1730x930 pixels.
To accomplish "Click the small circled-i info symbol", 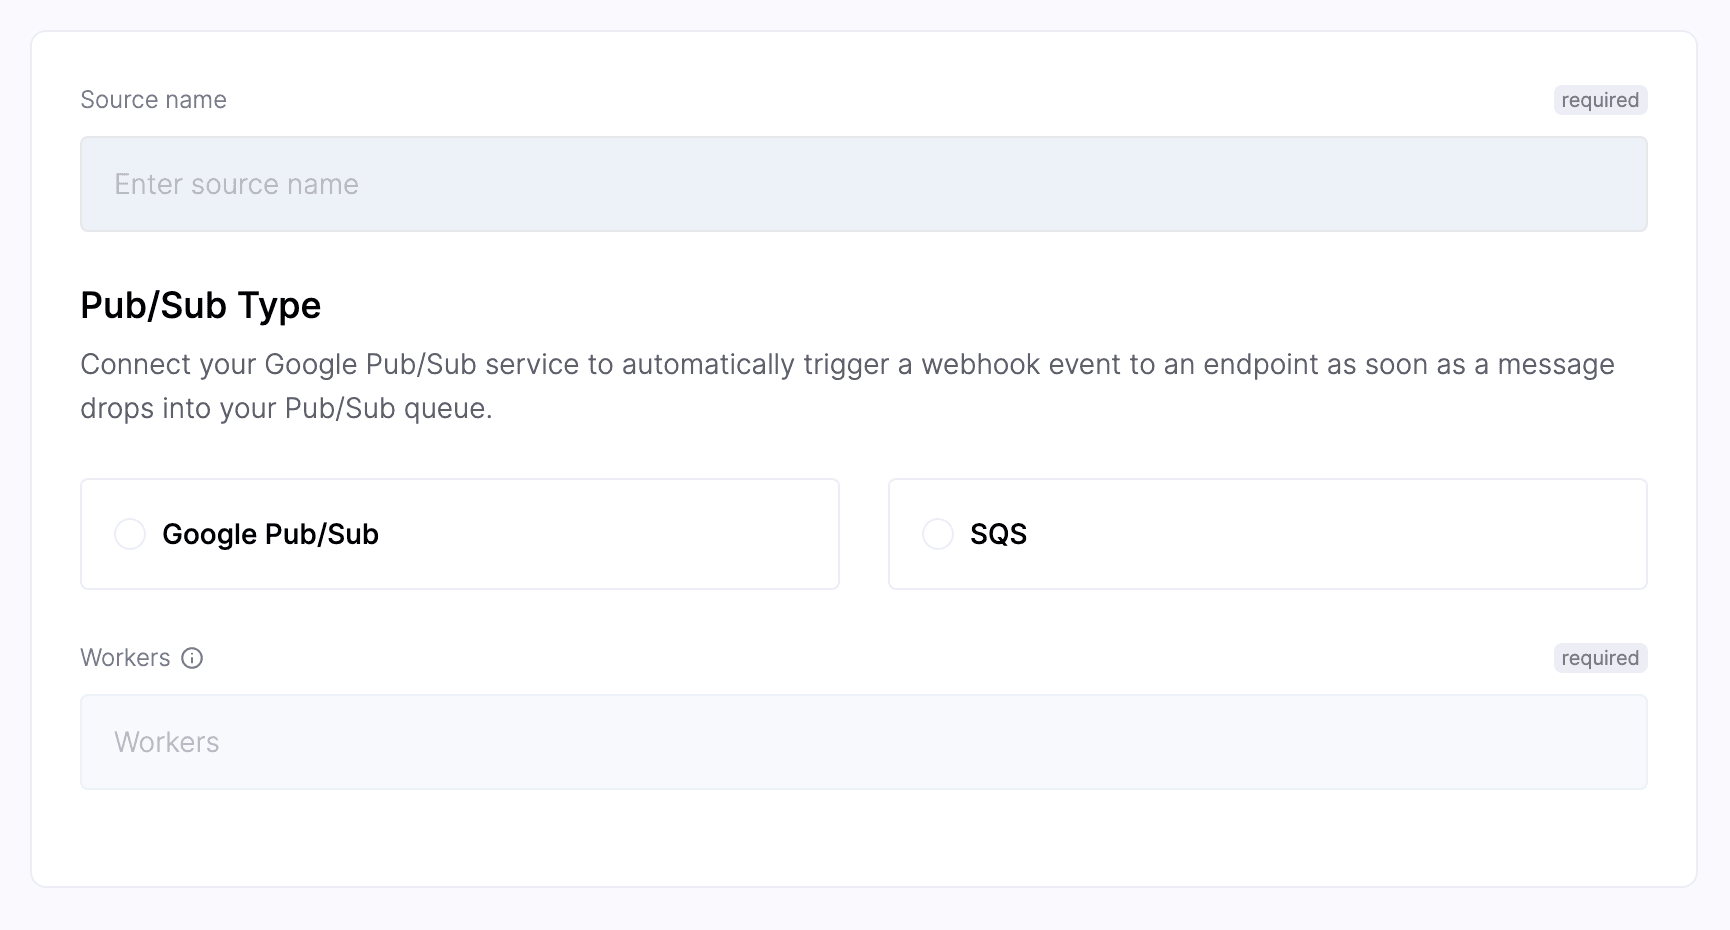I will (x=192, y=658).
